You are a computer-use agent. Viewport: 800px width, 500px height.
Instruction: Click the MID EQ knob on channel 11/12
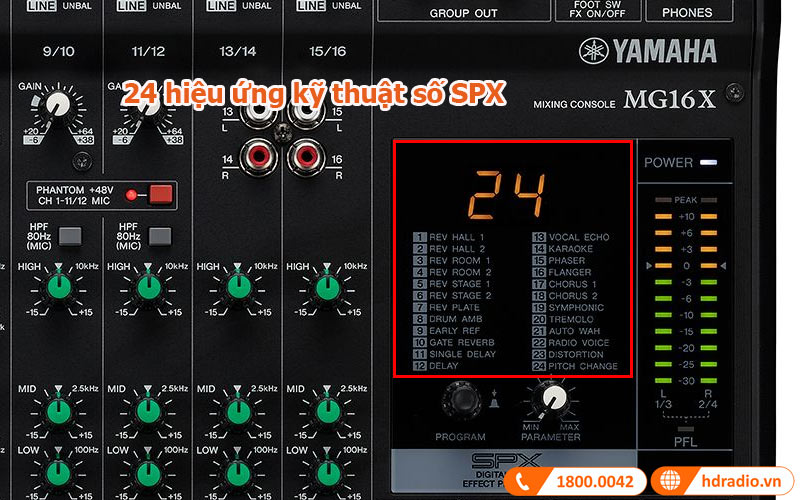(148, 411)
